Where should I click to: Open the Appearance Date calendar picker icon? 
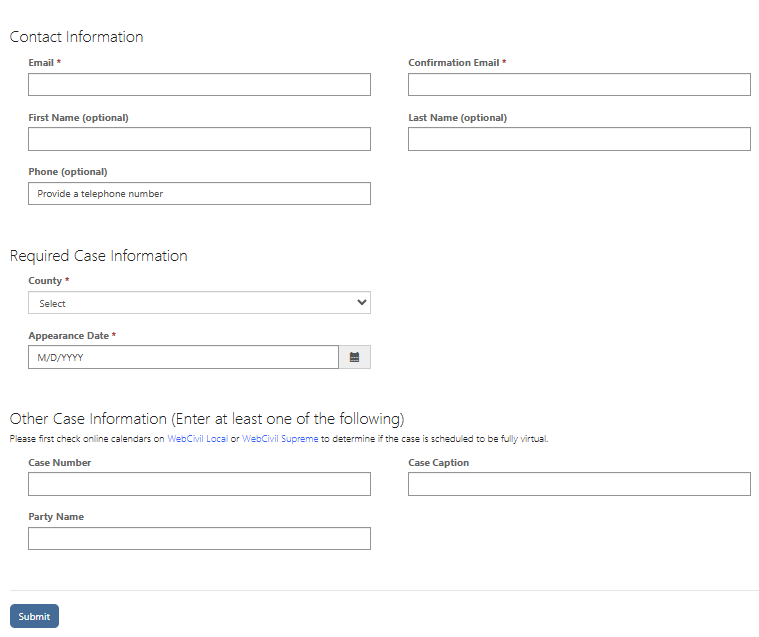tap(354, 357)
